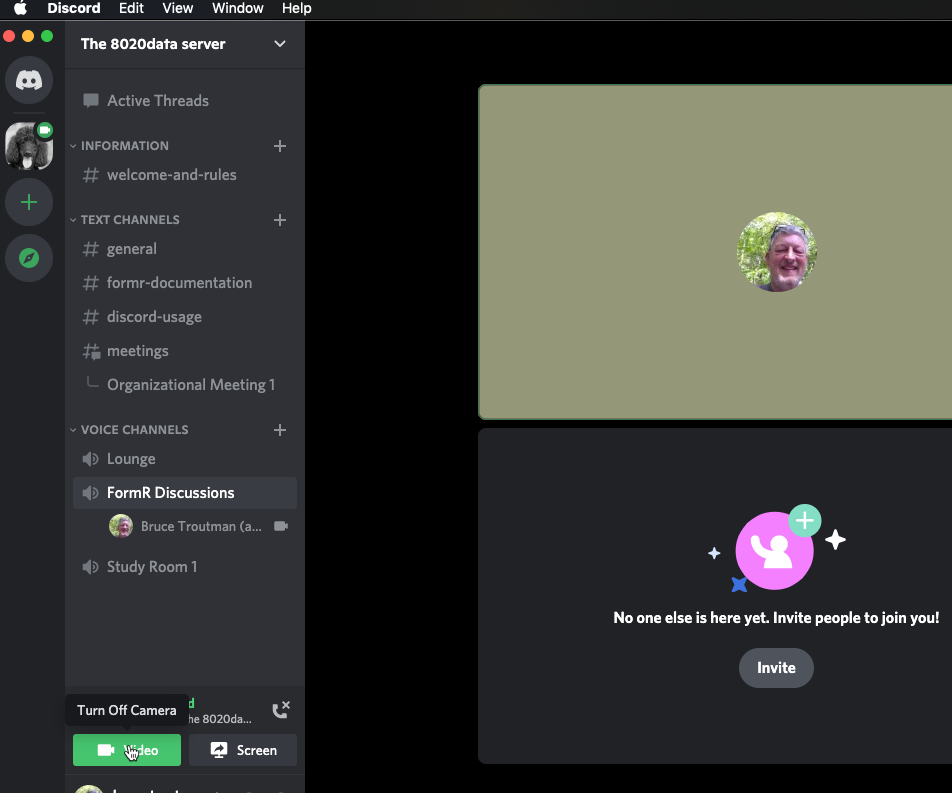Click the Explore Public Servers compass icon
Screen dimensions: 952x793
pyautogui.click(x=29, y=258)
